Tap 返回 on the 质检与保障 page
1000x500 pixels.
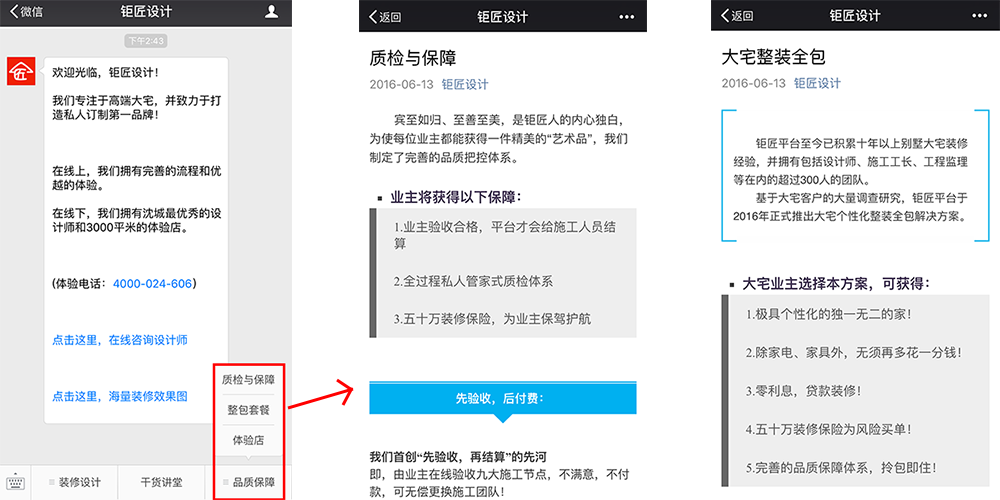[x=385, y=17]
